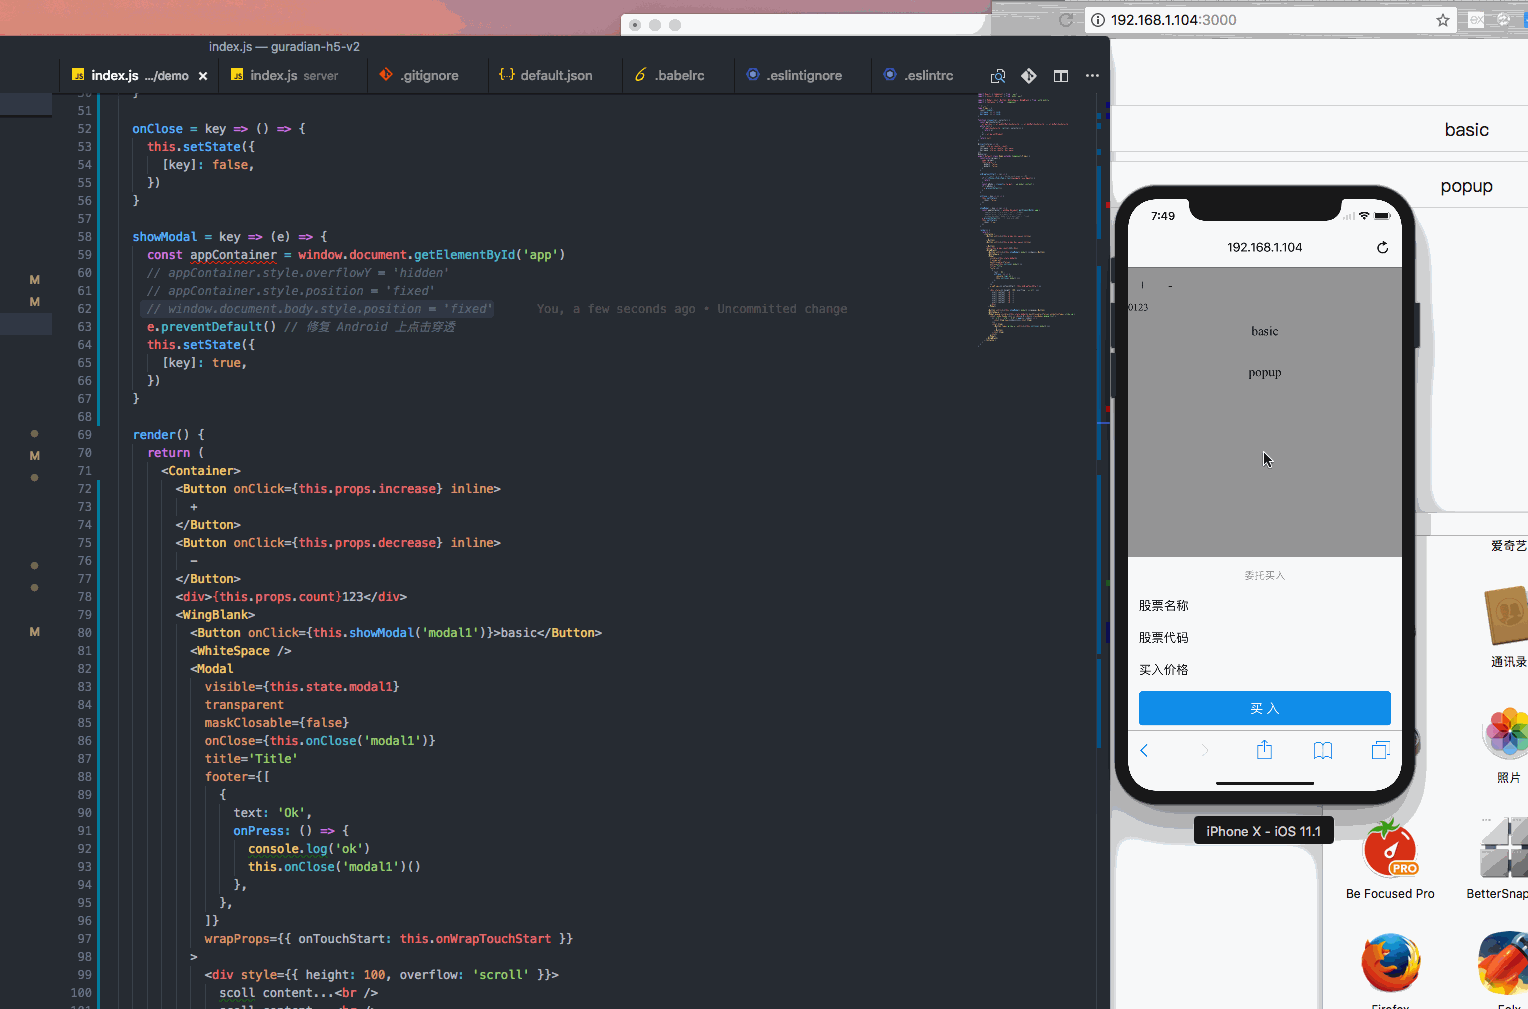This screenshot has width=1528, height=1009.
Task: Tap the Safari share icon in the simulator
Action: tap(1264, 750)
